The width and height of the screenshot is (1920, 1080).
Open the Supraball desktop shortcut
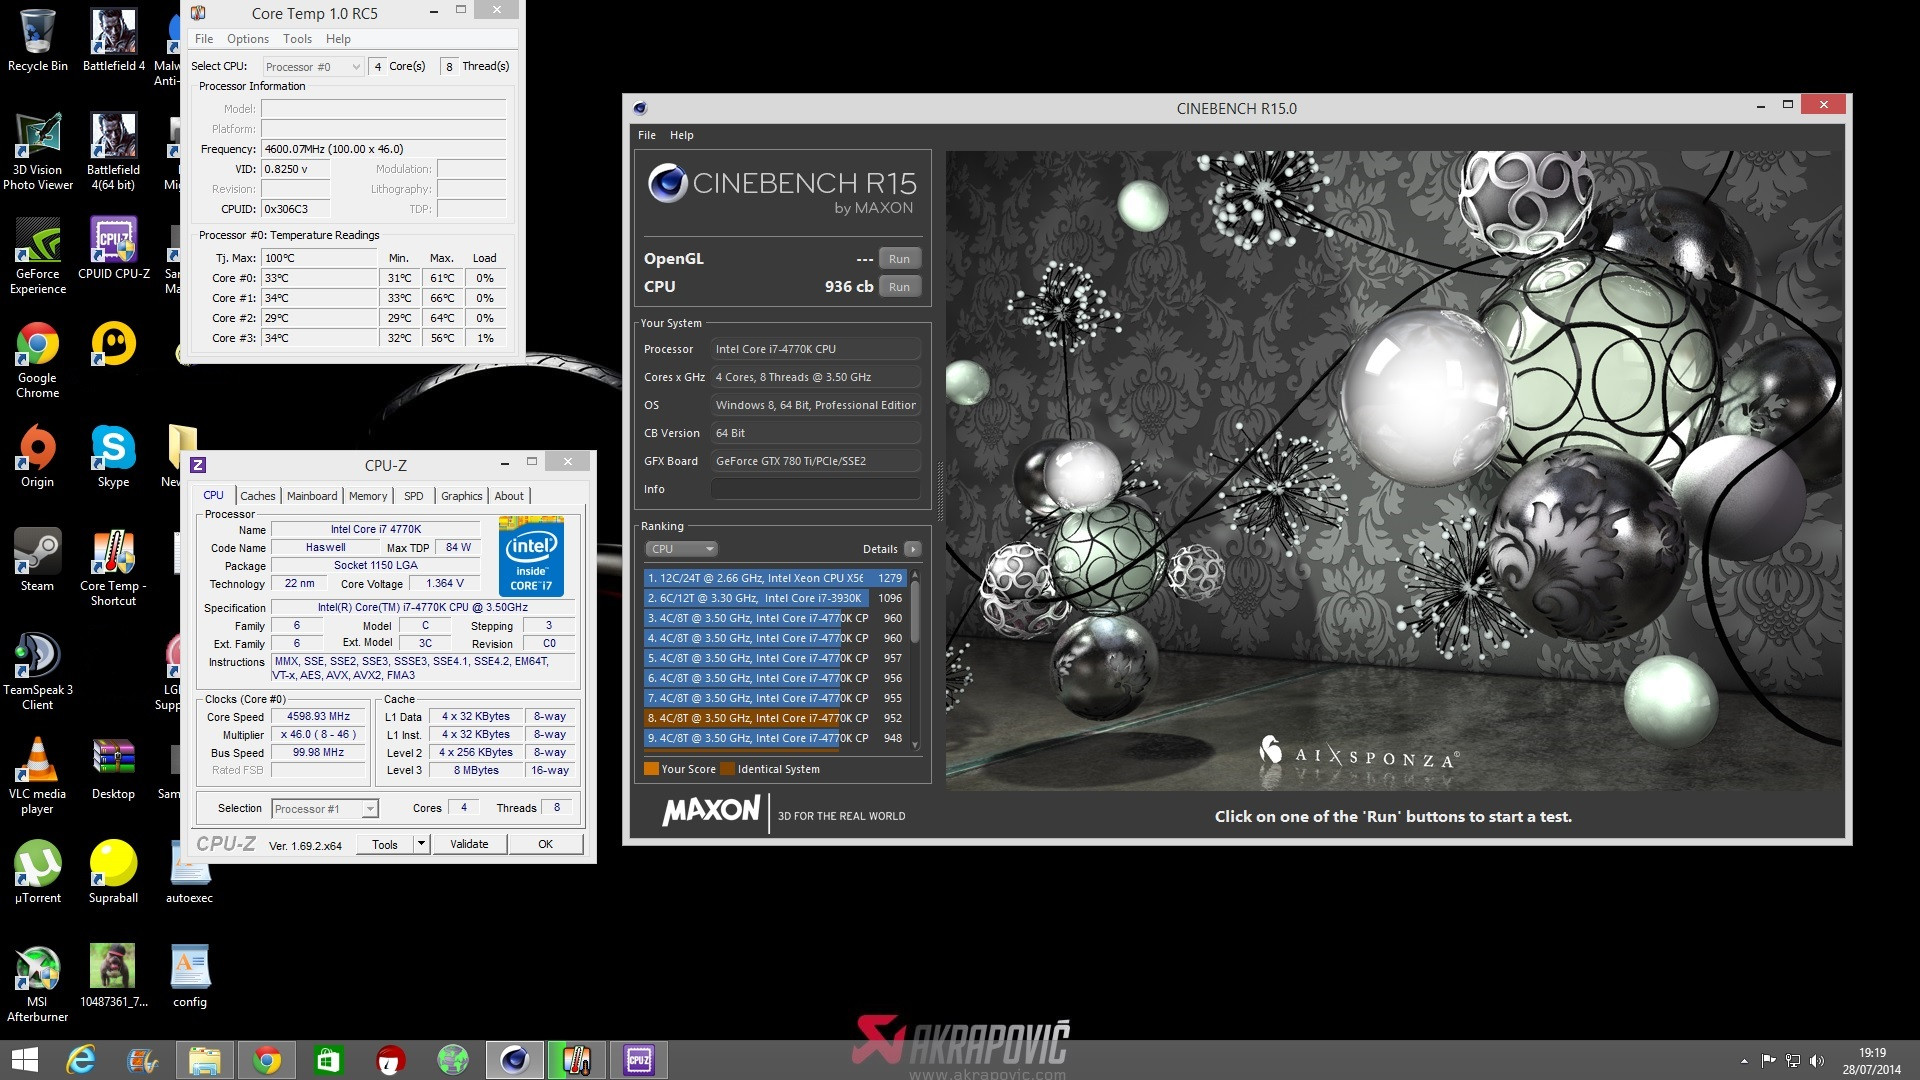pyautogui.click(x=113, y=871)
